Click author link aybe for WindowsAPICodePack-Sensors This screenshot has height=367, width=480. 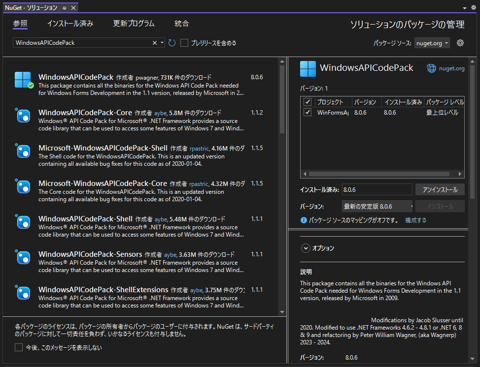[x=170, y=255]
